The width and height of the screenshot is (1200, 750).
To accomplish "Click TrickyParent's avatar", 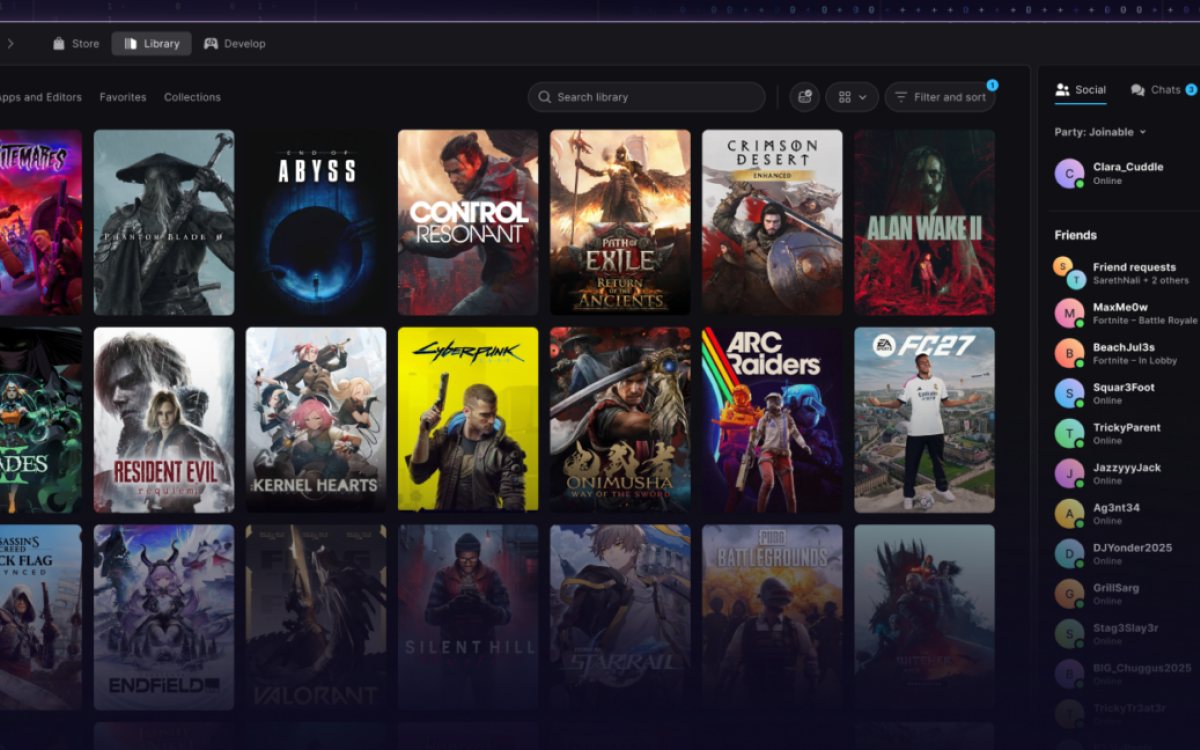I will tap(1069, 433).
